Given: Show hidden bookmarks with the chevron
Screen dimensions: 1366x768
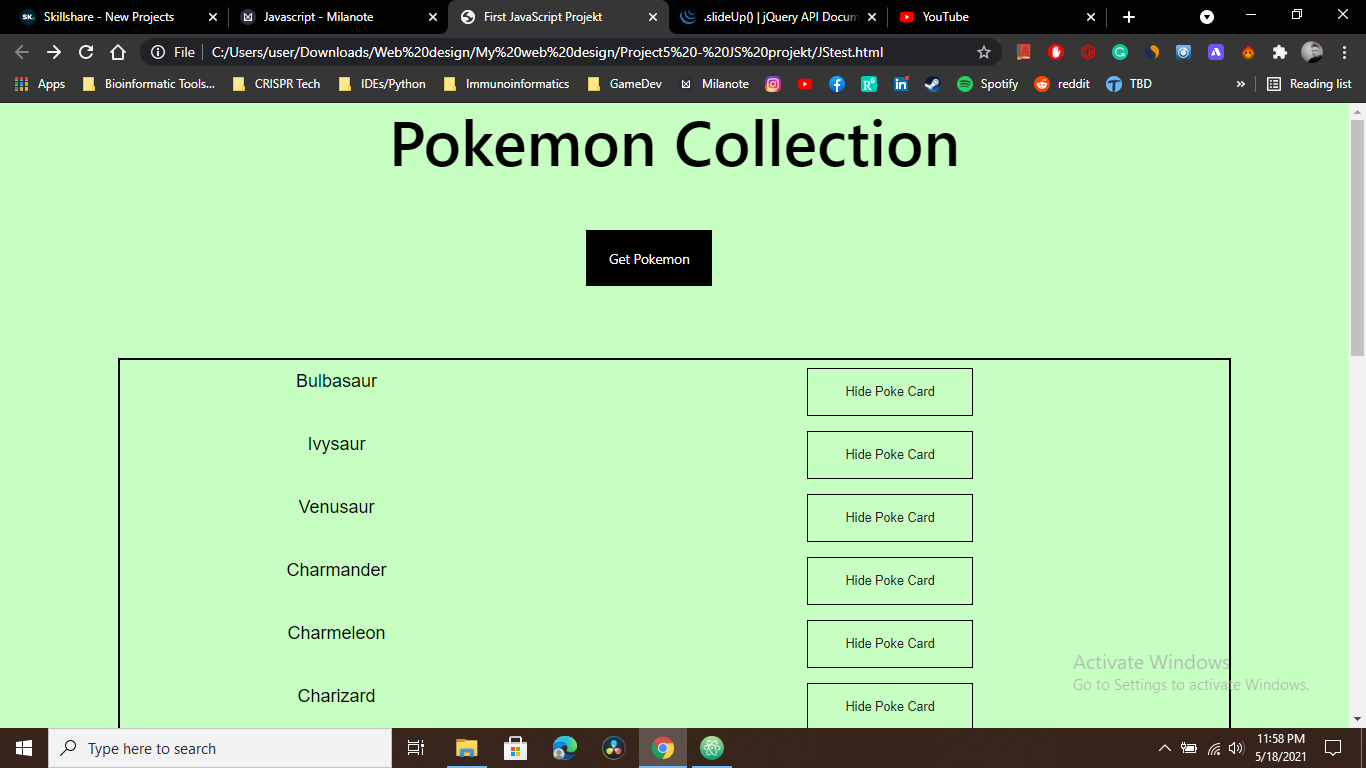Looking at the screenshot, I should [1241, 84].
